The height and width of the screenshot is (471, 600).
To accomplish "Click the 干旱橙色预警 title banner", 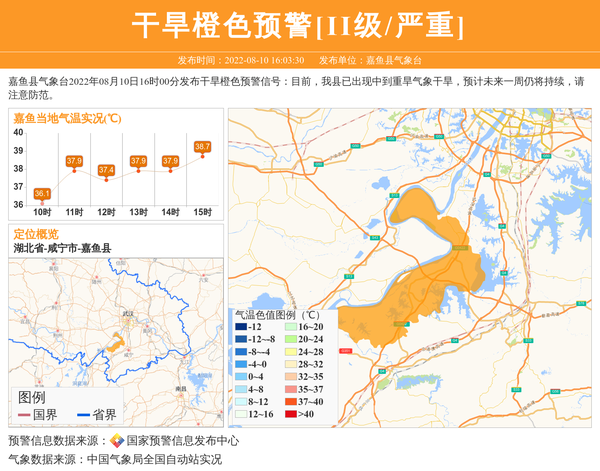I will (299, 26).
